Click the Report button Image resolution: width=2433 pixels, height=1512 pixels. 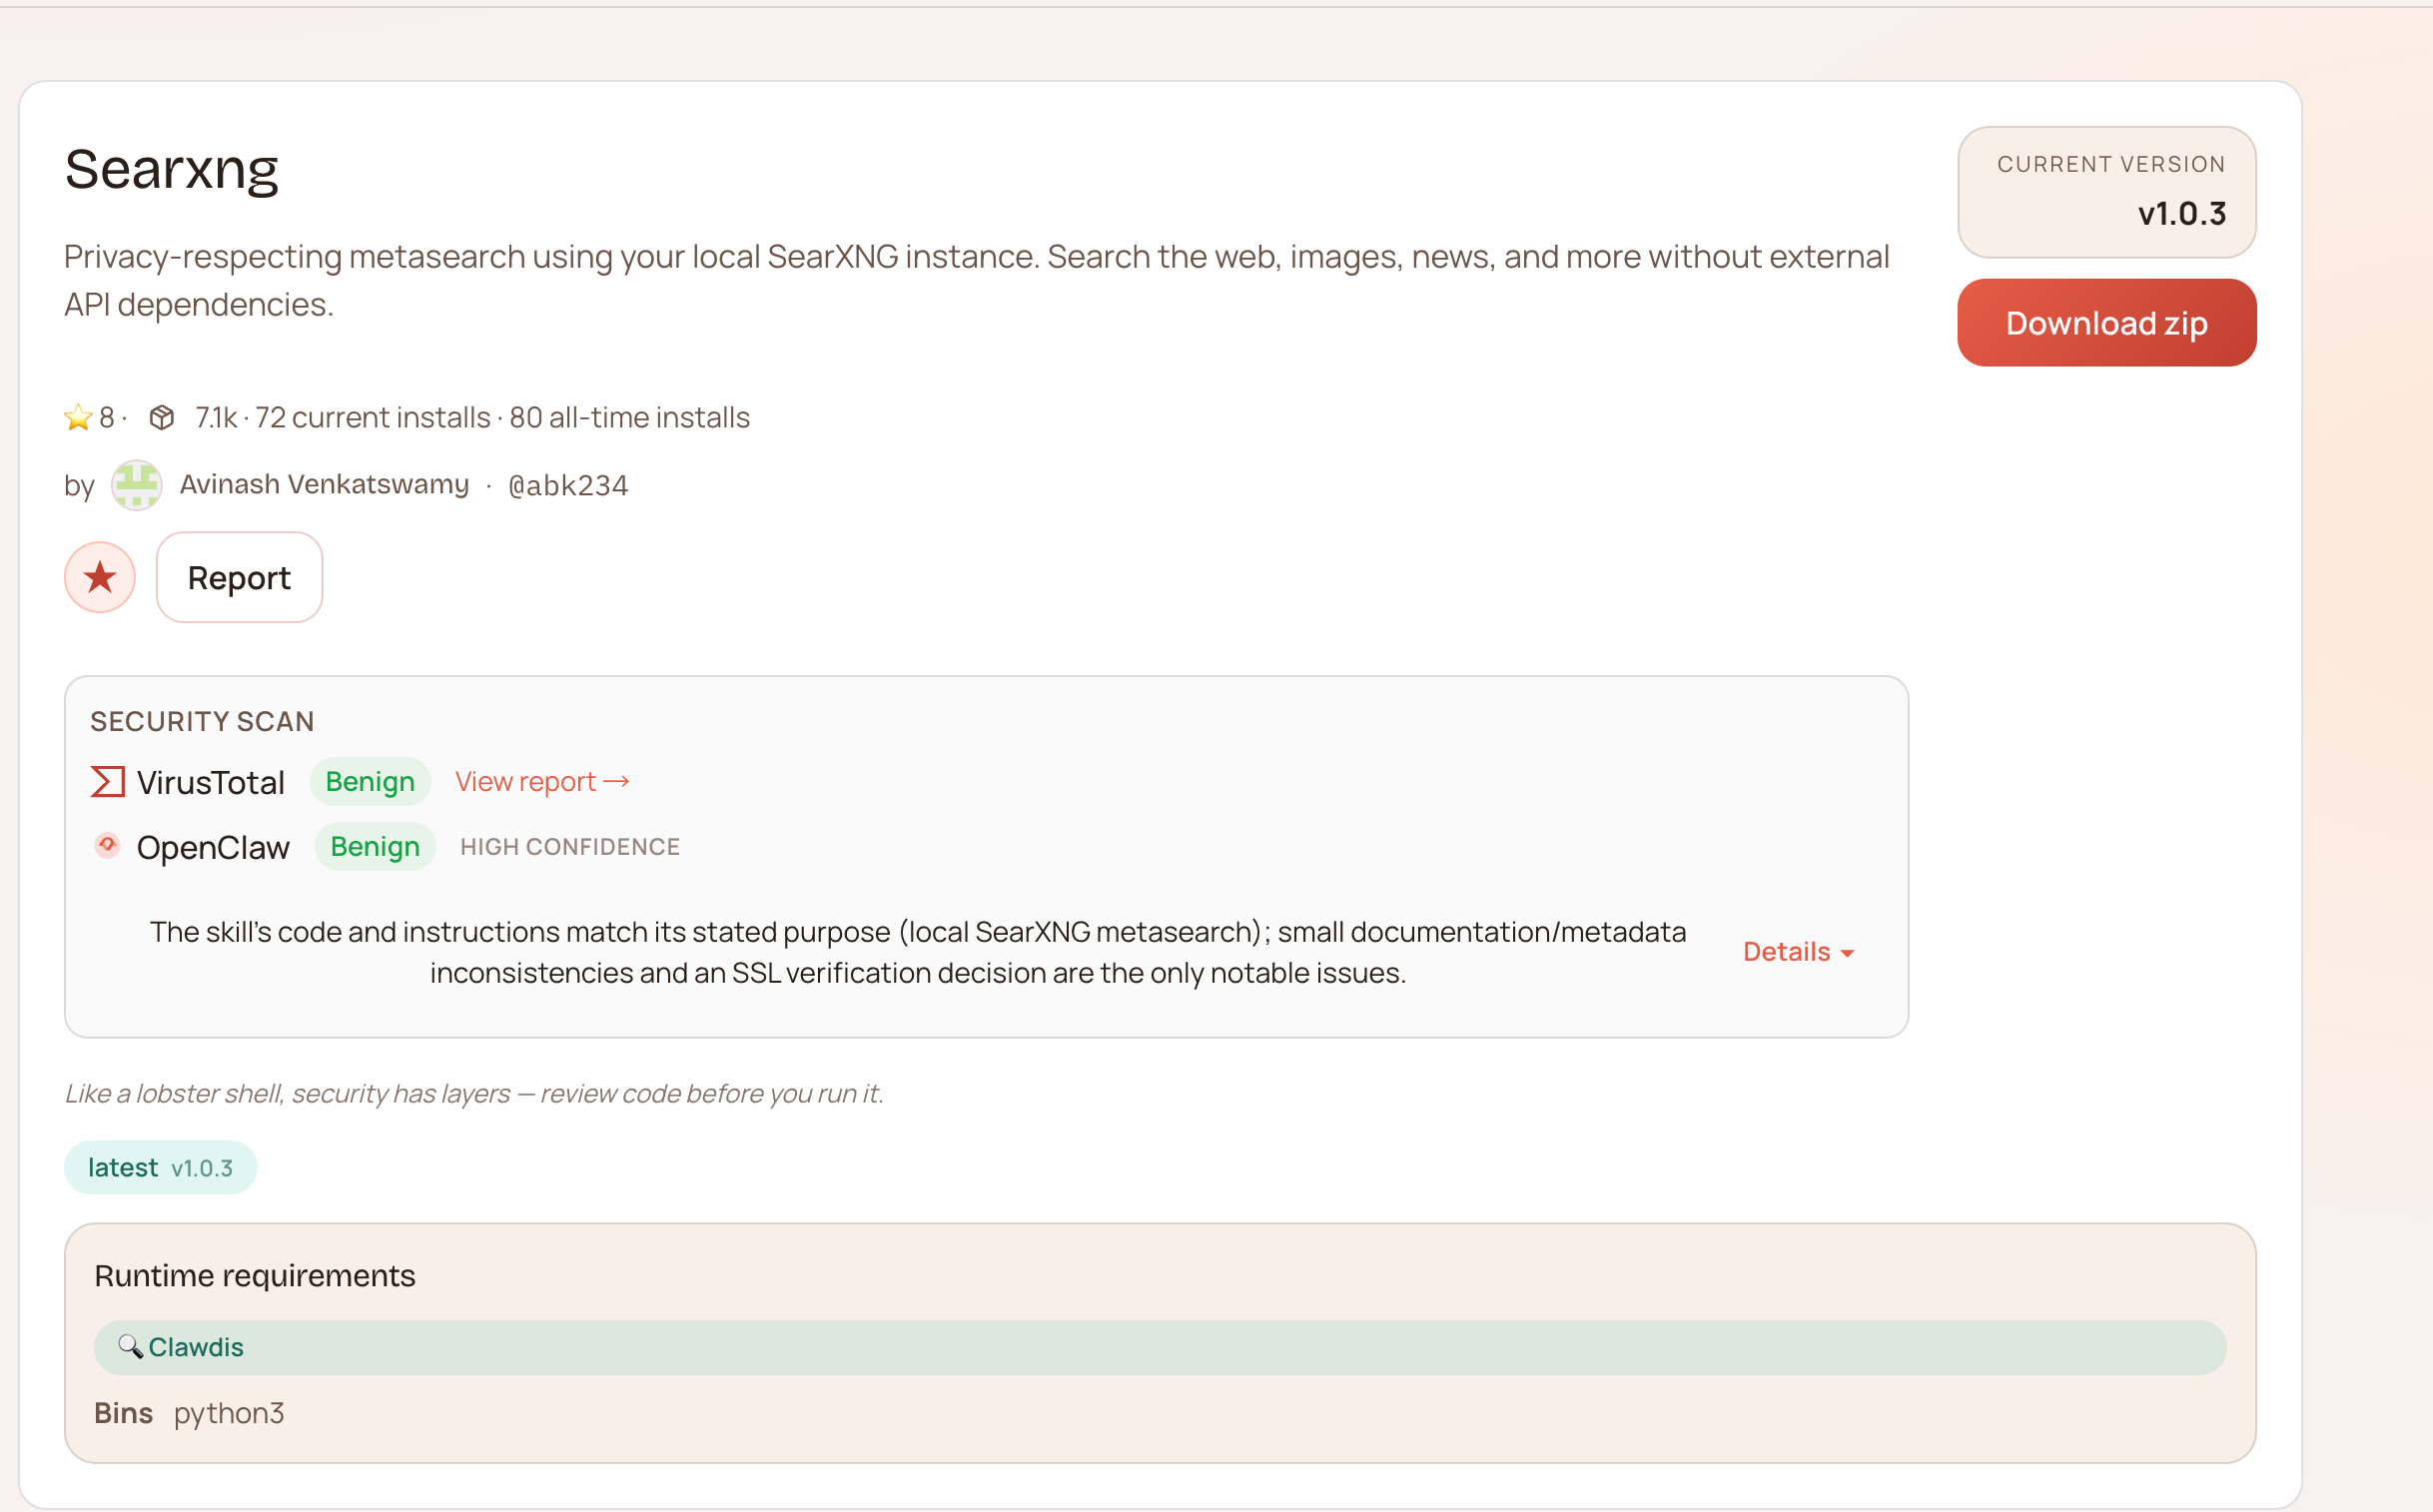click(239, 577)
